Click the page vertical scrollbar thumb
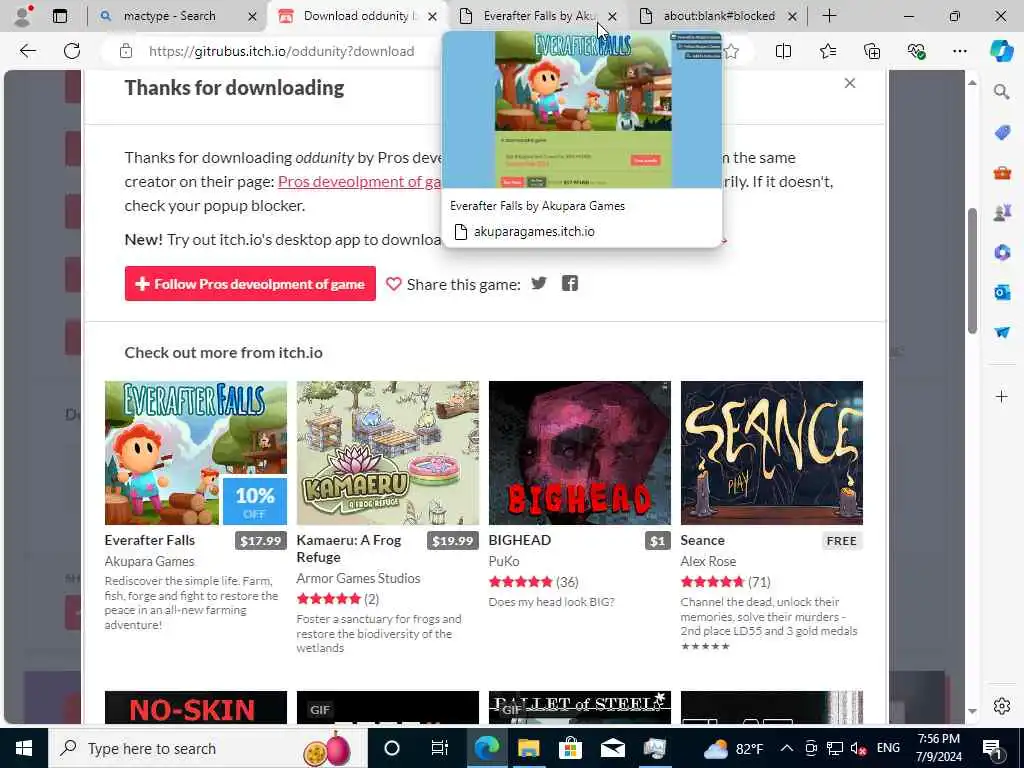Viewport: 1024px width, 768px height. pyautogui.click(x=972, y=270)
